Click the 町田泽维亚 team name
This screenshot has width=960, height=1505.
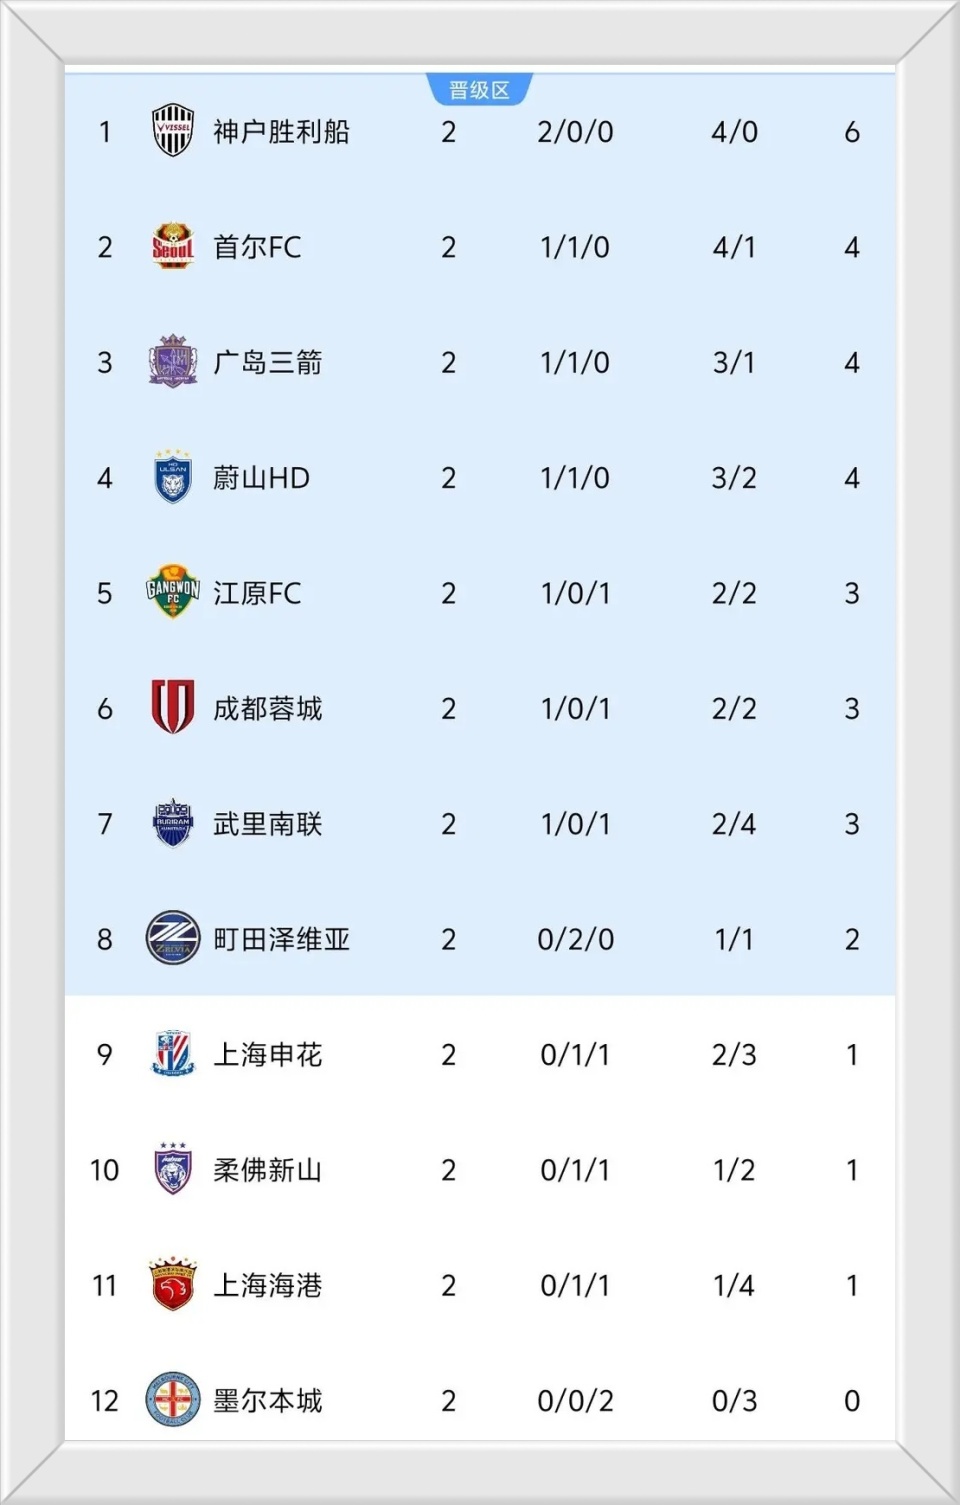click(x=281, y=940)
